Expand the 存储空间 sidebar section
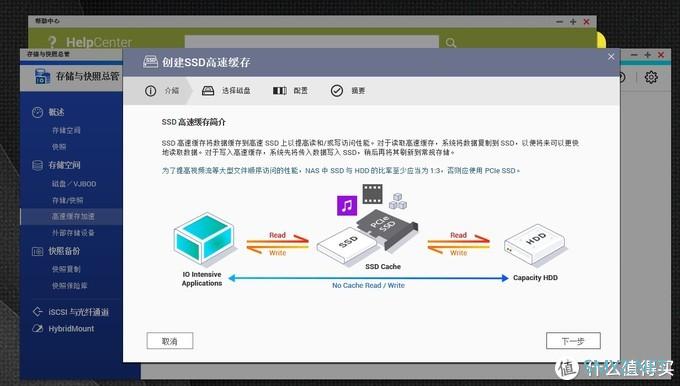The height and width of the screenshot is (386, 680). [x=64, y=165]
